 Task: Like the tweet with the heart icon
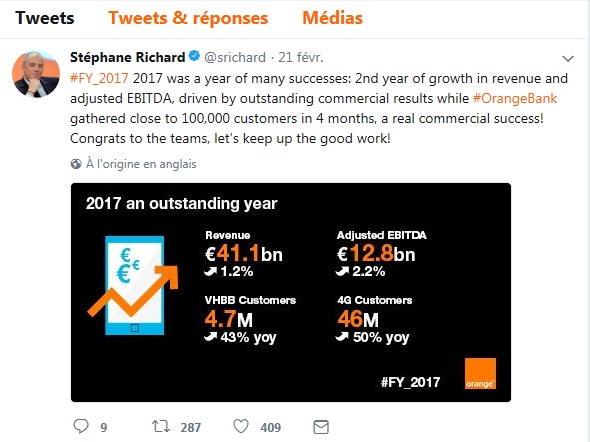coord(241,427)
